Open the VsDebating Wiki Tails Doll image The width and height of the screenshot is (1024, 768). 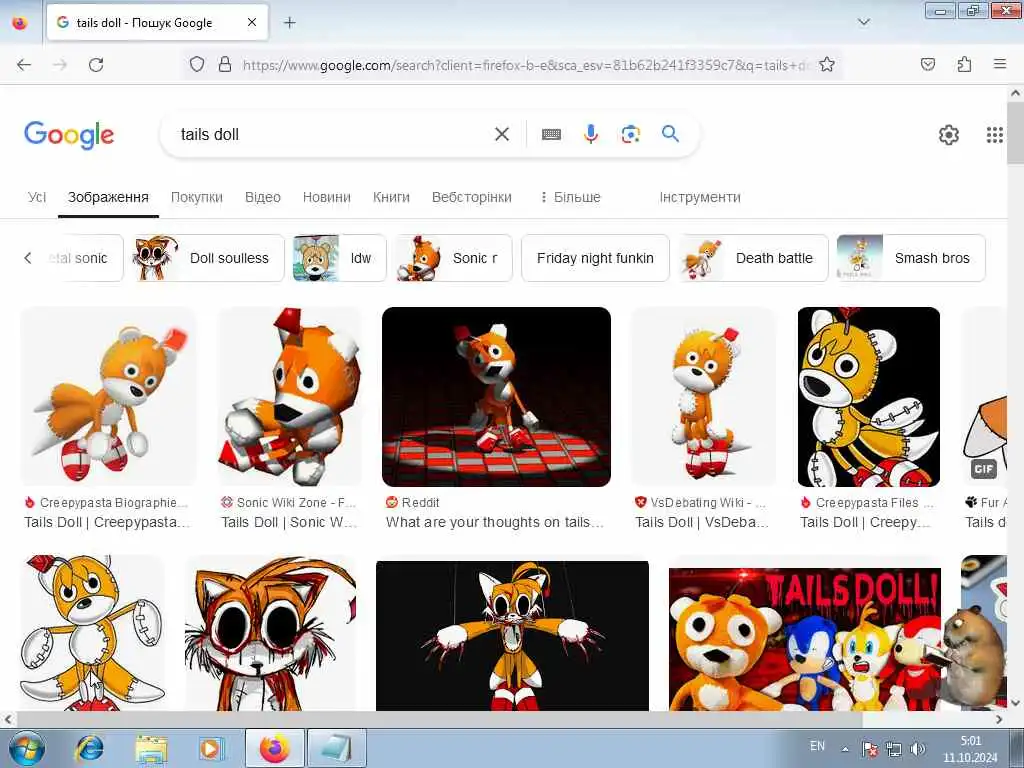point(704,396)
